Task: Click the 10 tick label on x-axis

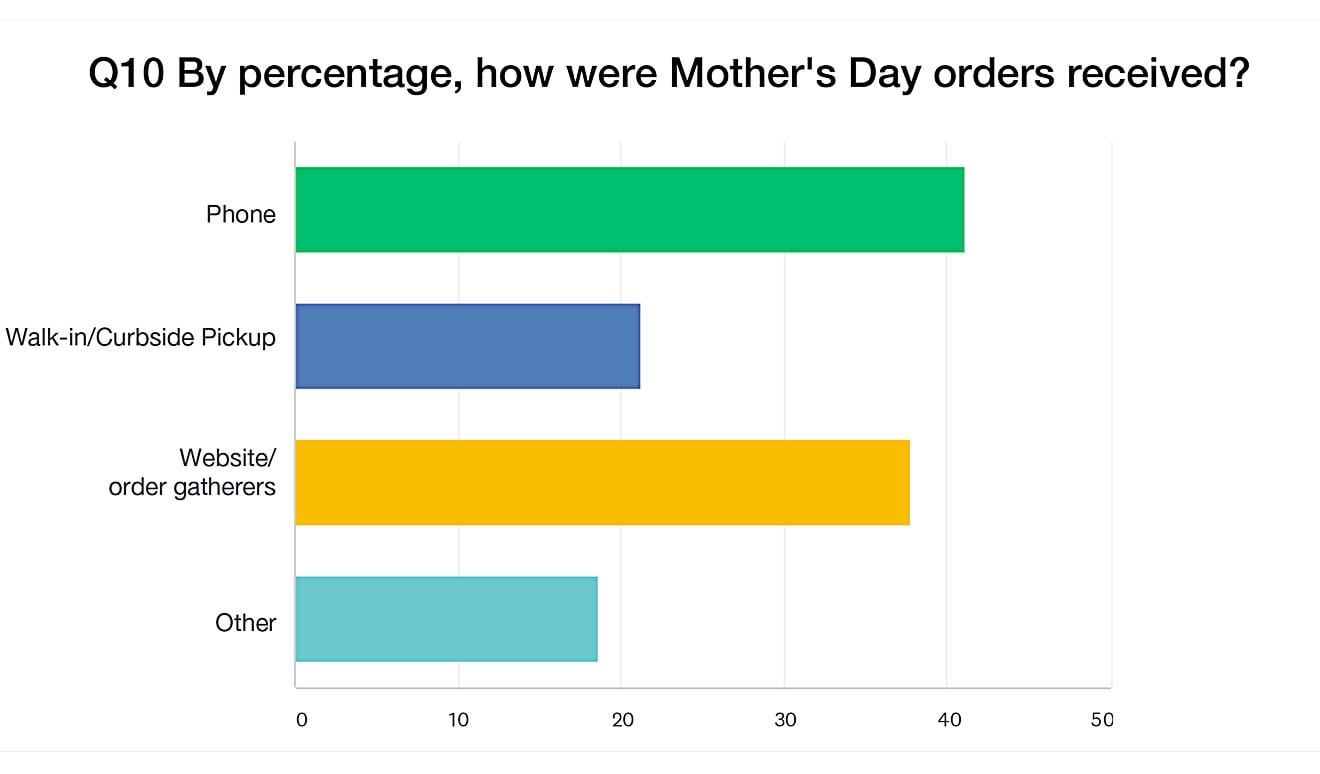Action: coord(458,720)
